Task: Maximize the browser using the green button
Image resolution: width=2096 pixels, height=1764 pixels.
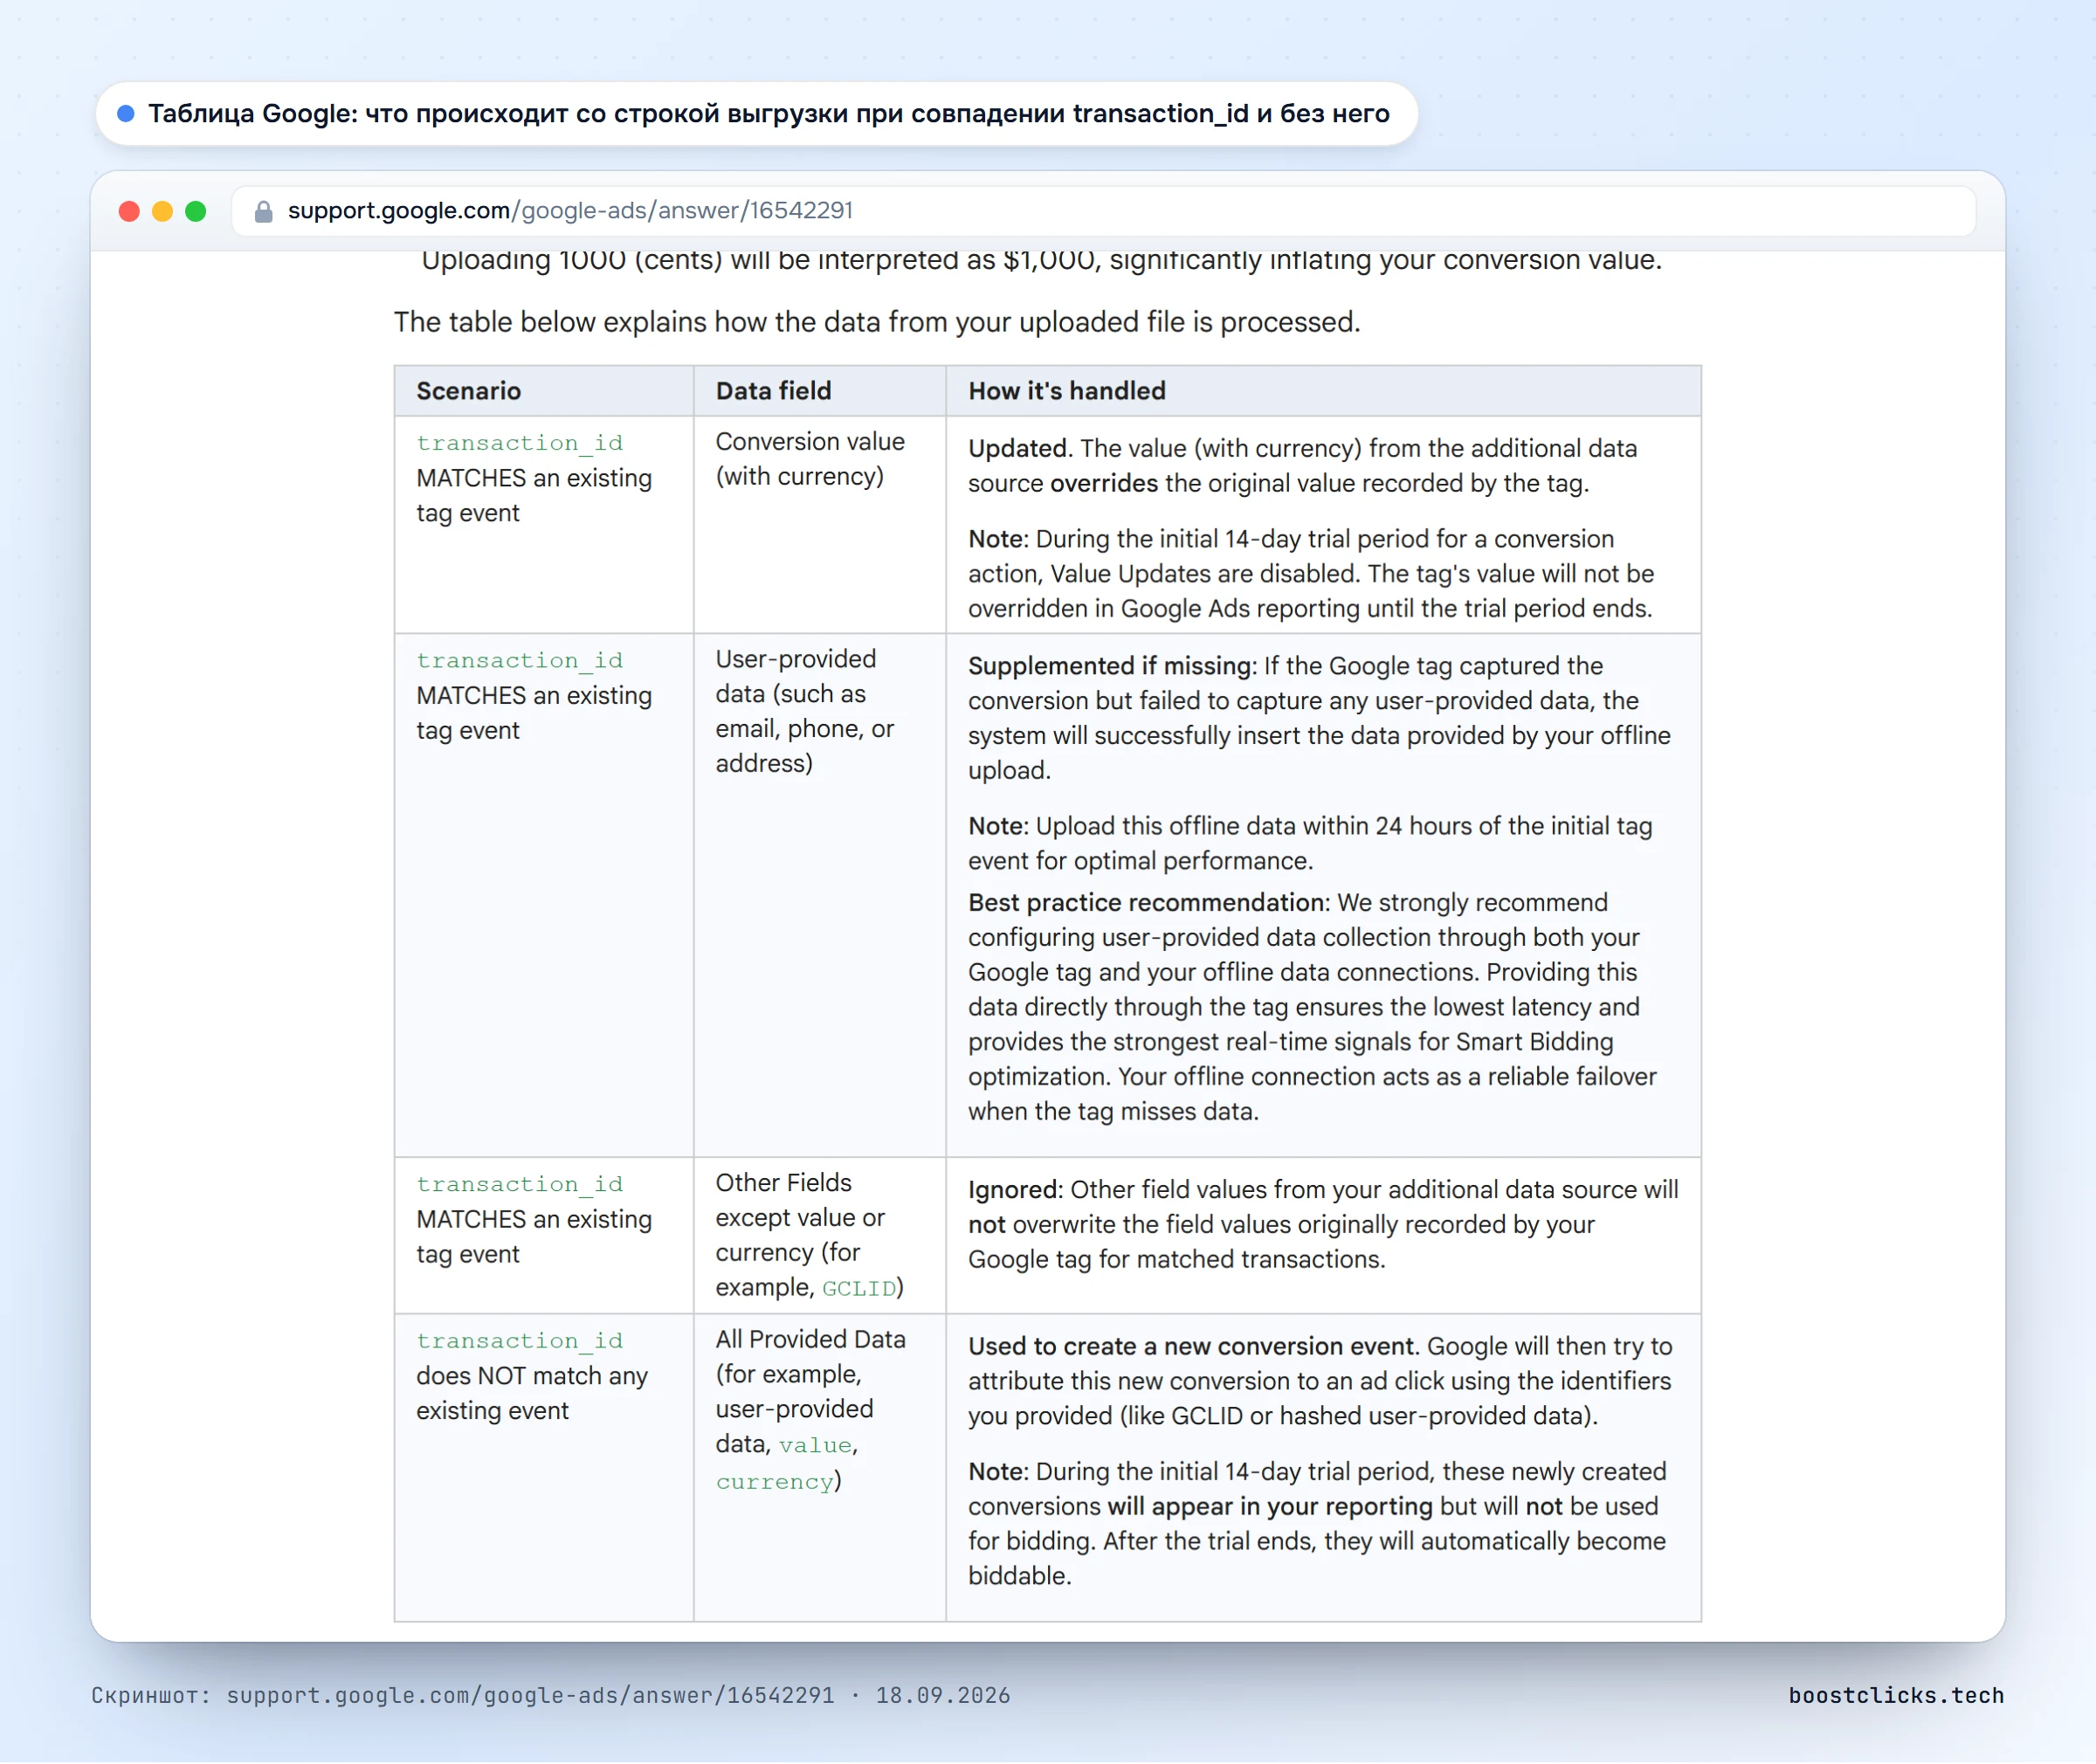Action: click(196, 211)
